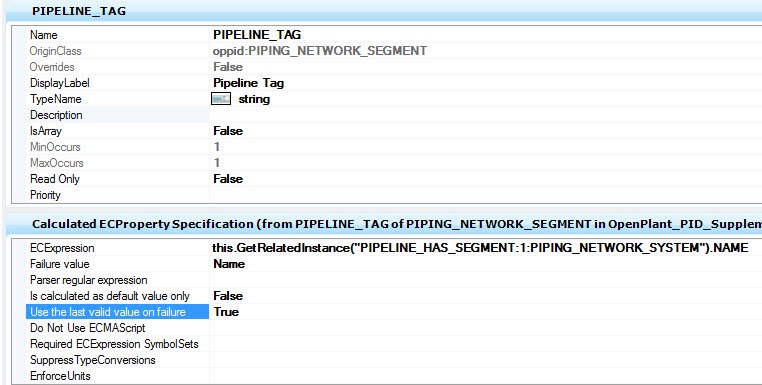This screenshot has height=385, width=762.
Task: Click the empty Required ECExpression SymbolSets field
Action: tap(486, 344)
